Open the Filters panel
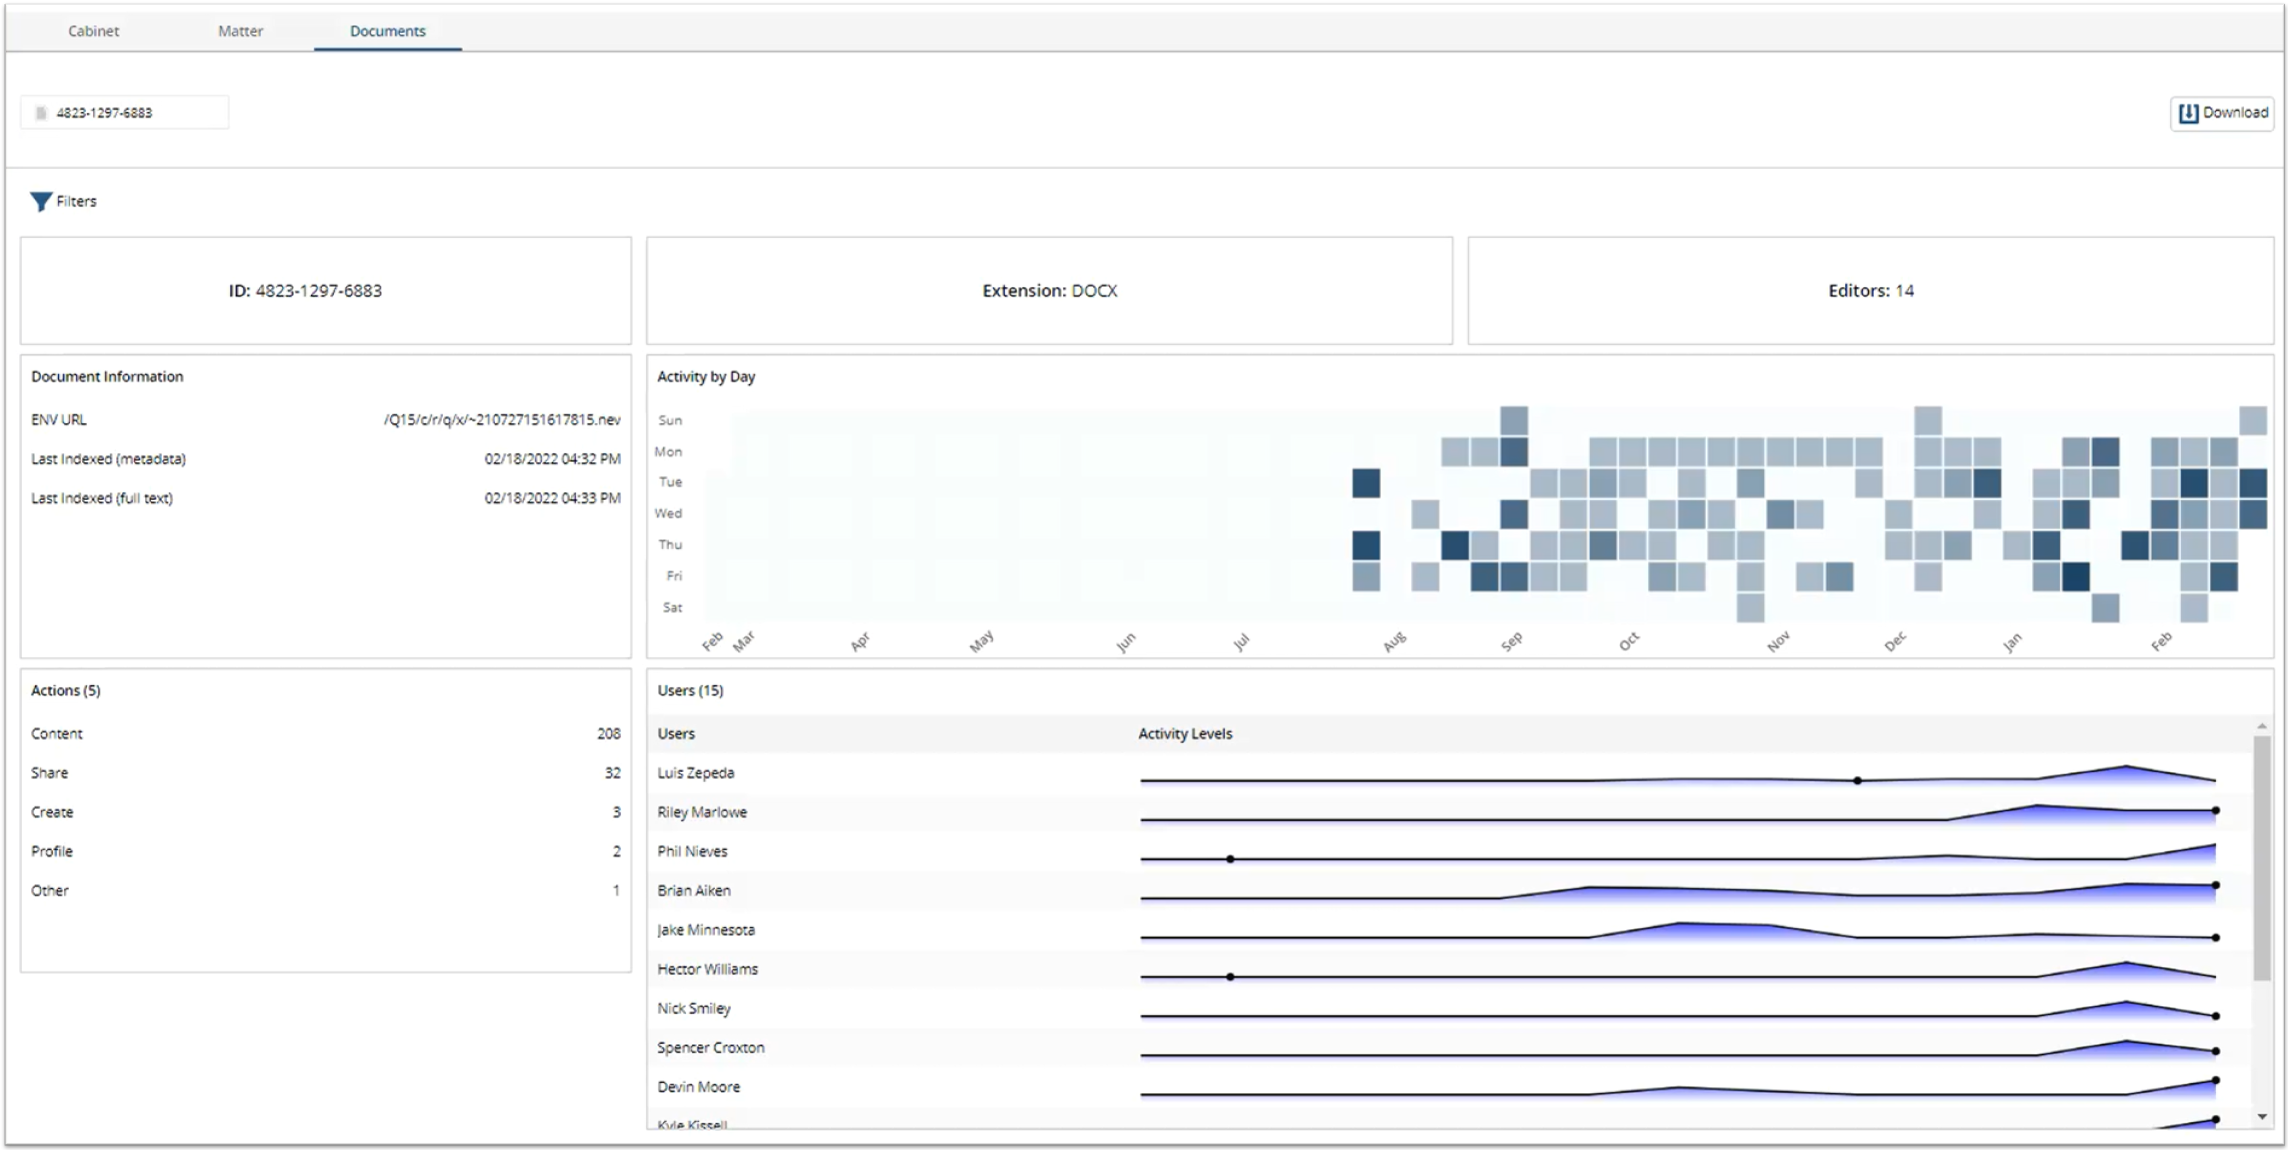 (63, 201)
